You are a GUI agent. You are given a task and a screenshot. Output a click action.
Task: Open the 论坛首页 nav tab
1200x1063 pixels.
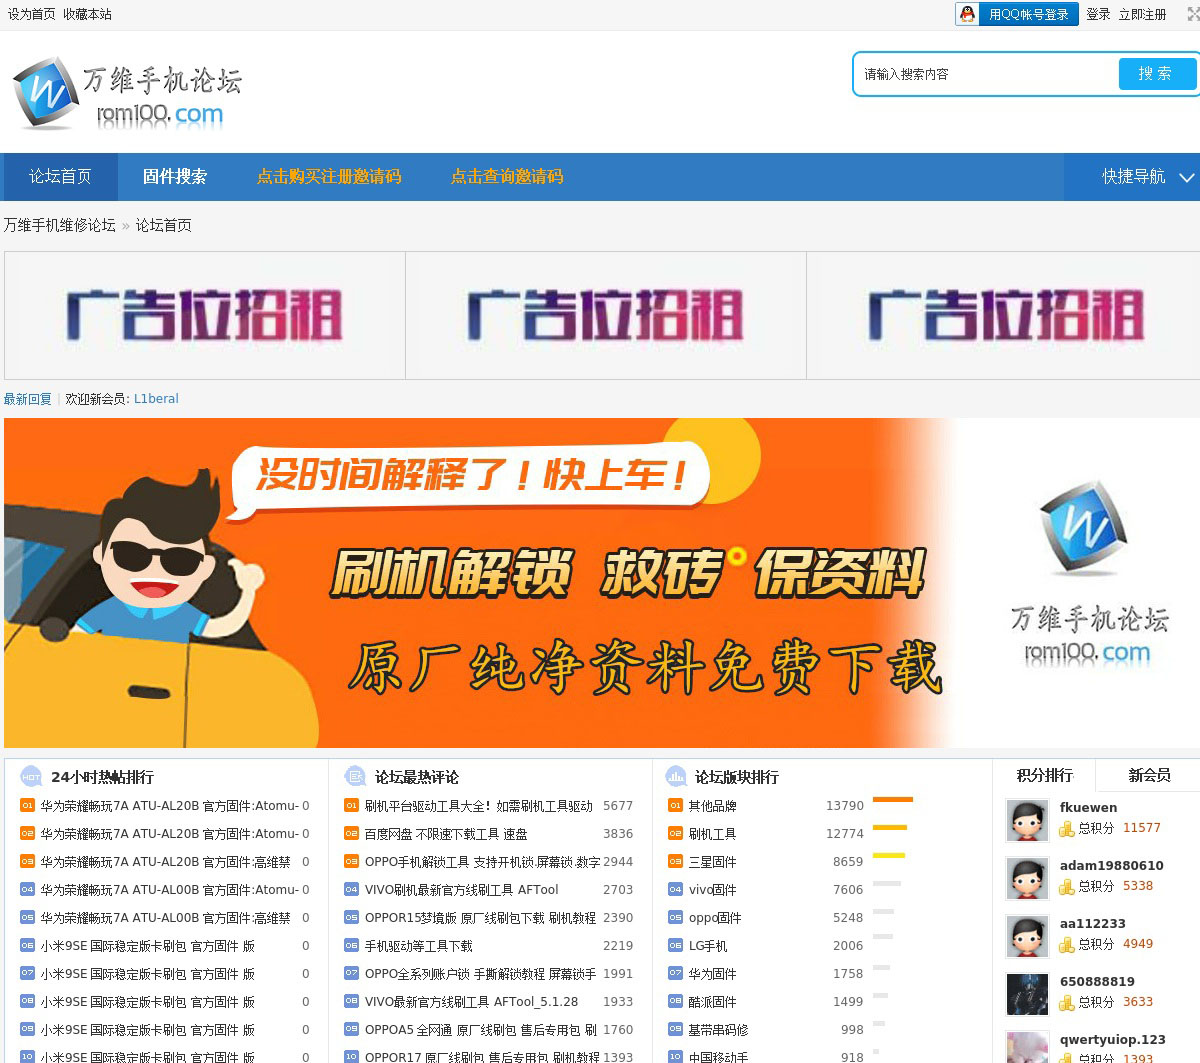pos(60,177)
